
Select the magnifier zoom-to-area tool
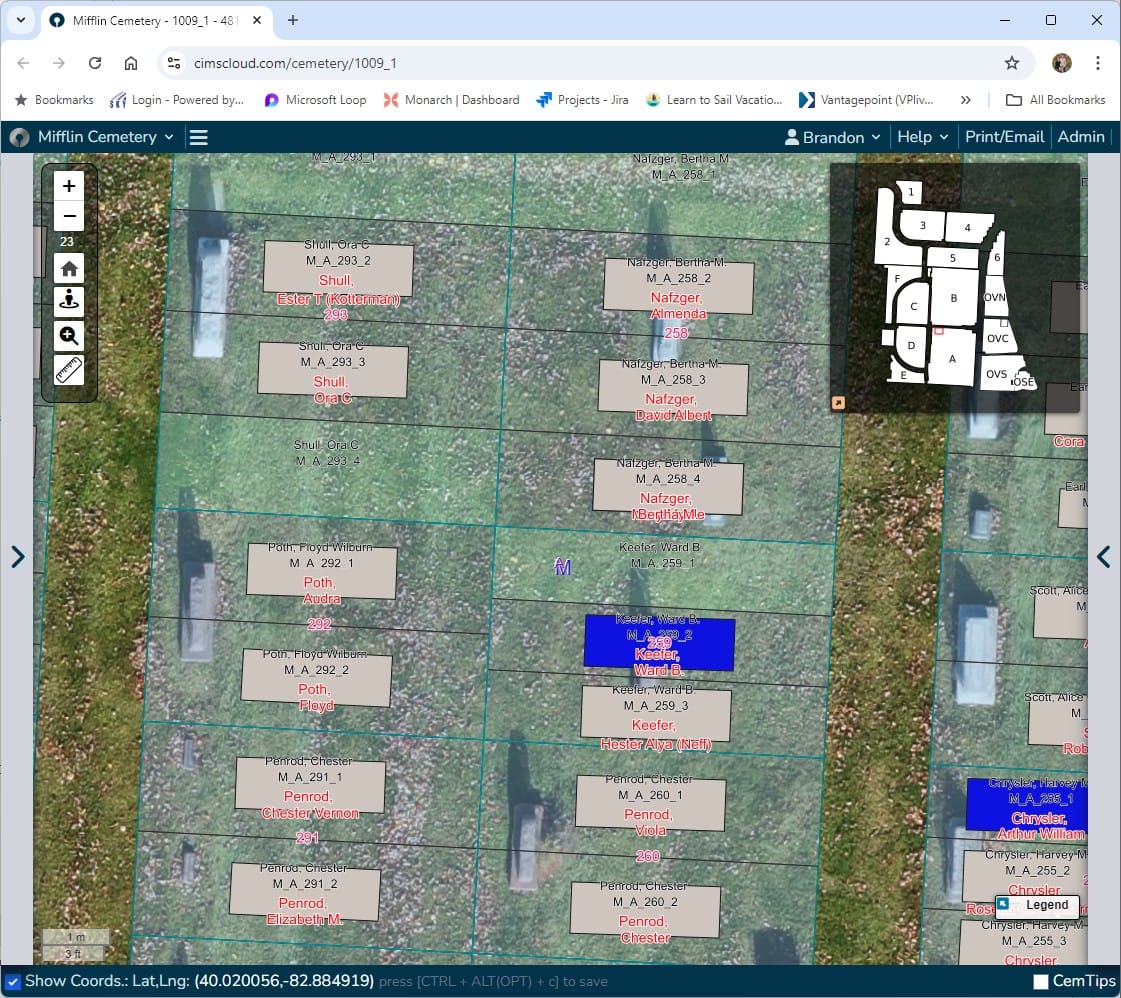coord(69,336)
